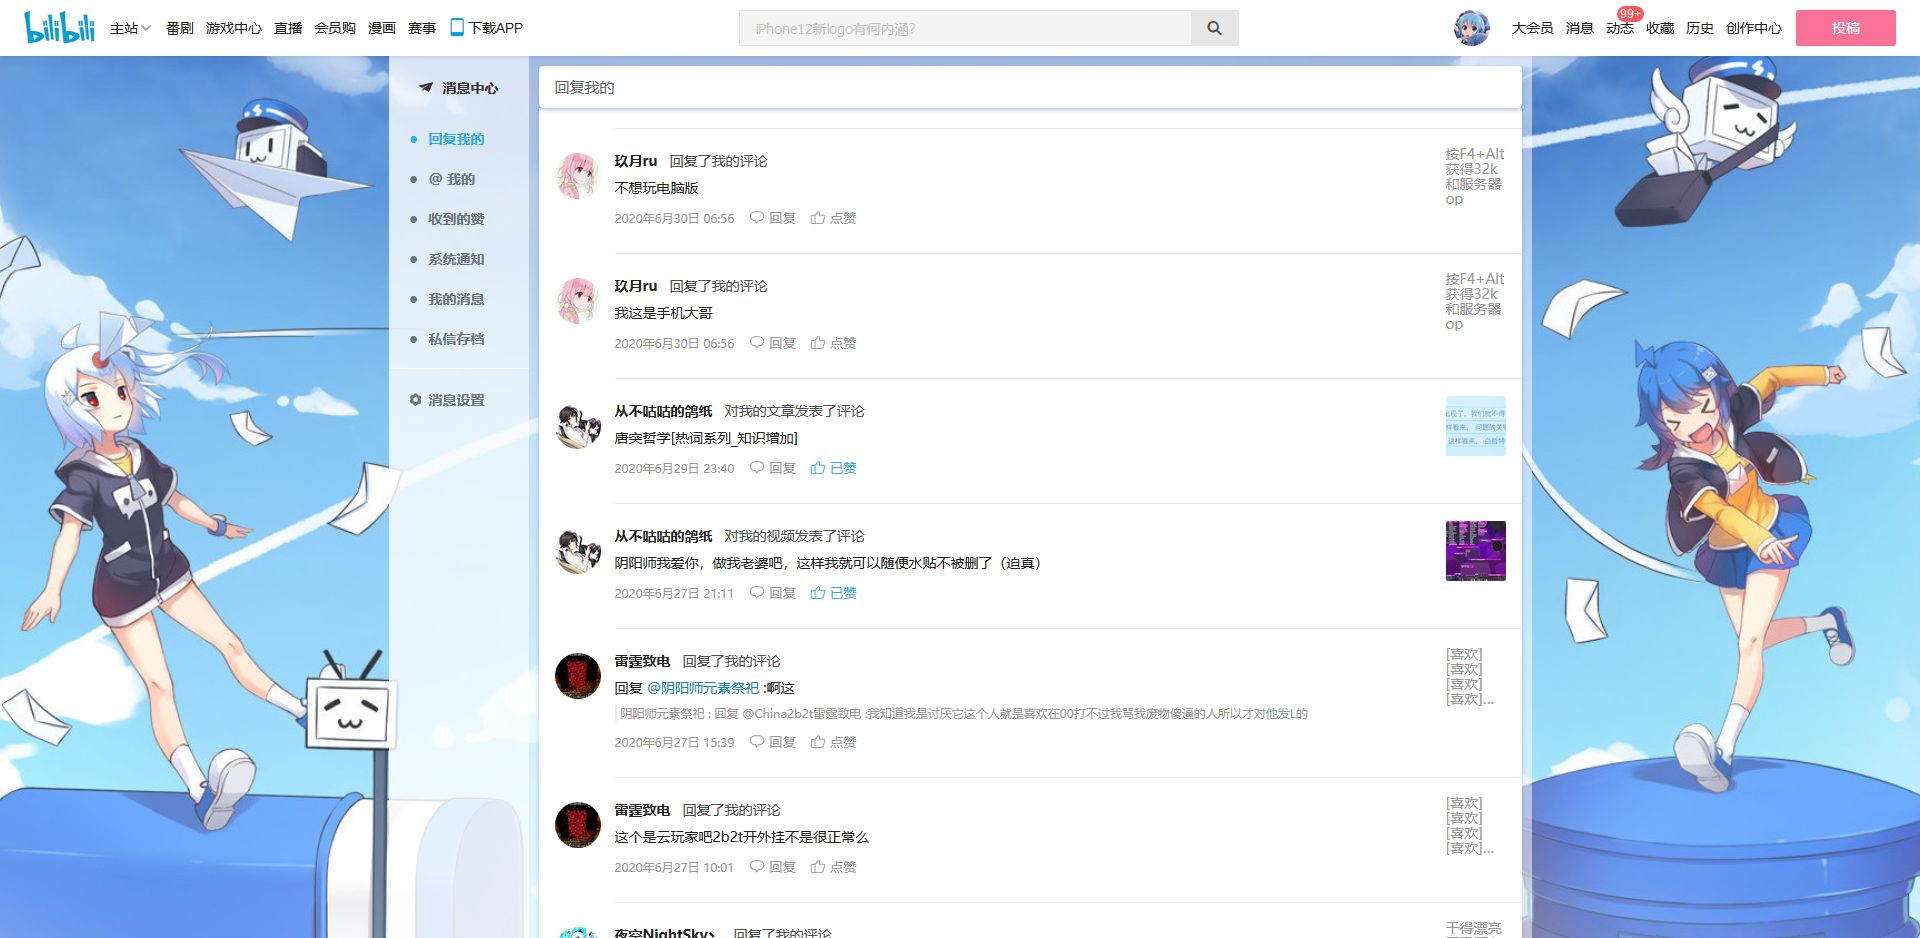Click quoted text 阴阳师元素祭祀 : 回复 @China2b2t雷霆致电
Viewport: 1920px width, 938px height.
point(964,714)
